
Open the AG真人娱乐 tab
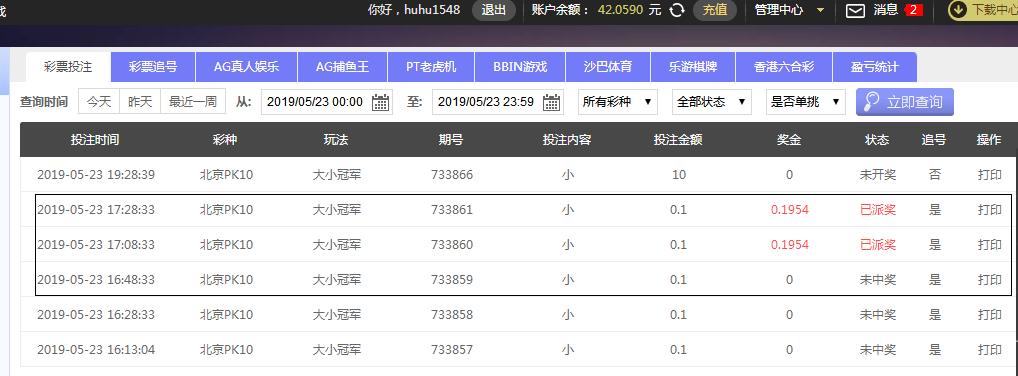tap(246, 67)
